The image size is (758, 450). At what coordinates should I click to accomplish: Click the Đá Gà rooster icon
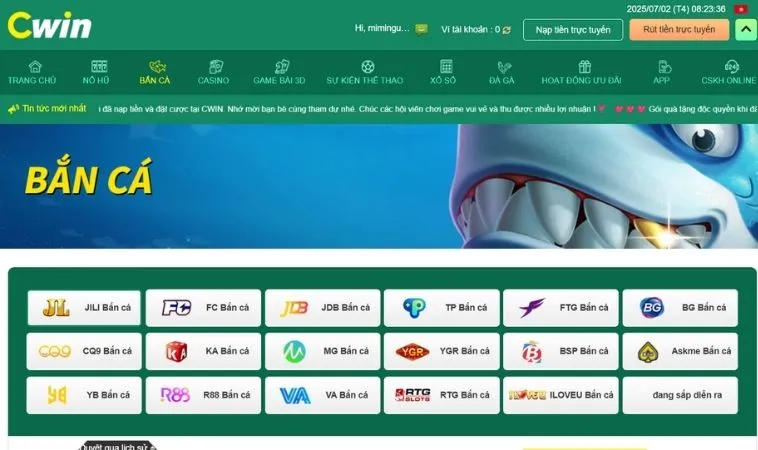point(504,66)
